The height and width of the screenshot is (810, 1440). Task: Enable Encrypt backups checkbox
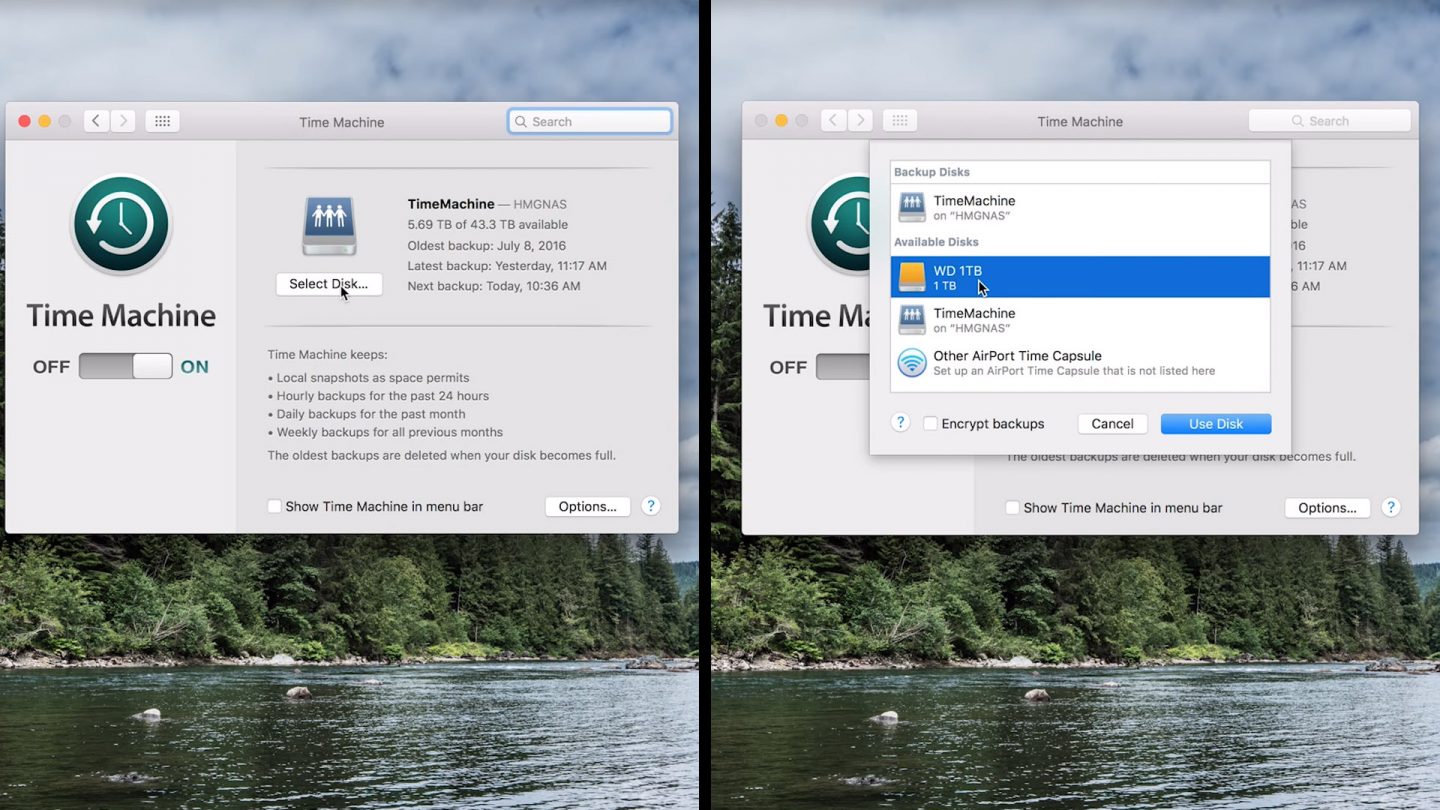(930, 423)
